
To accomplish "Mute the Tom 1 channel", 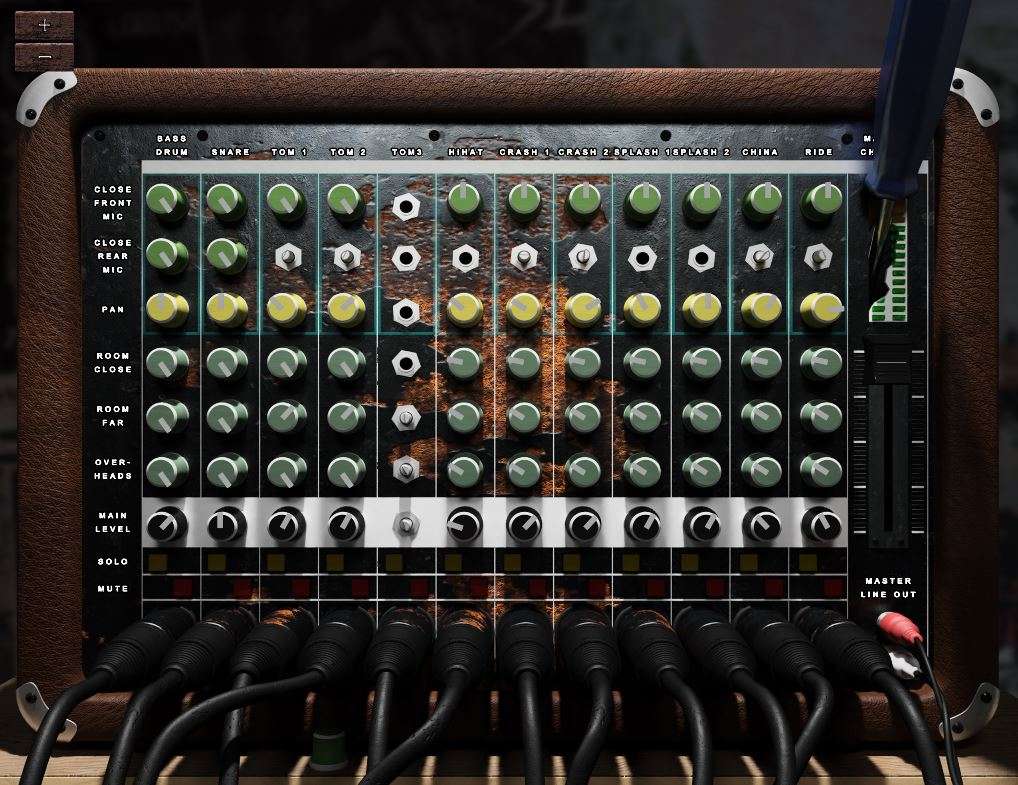I will [301, 589].
